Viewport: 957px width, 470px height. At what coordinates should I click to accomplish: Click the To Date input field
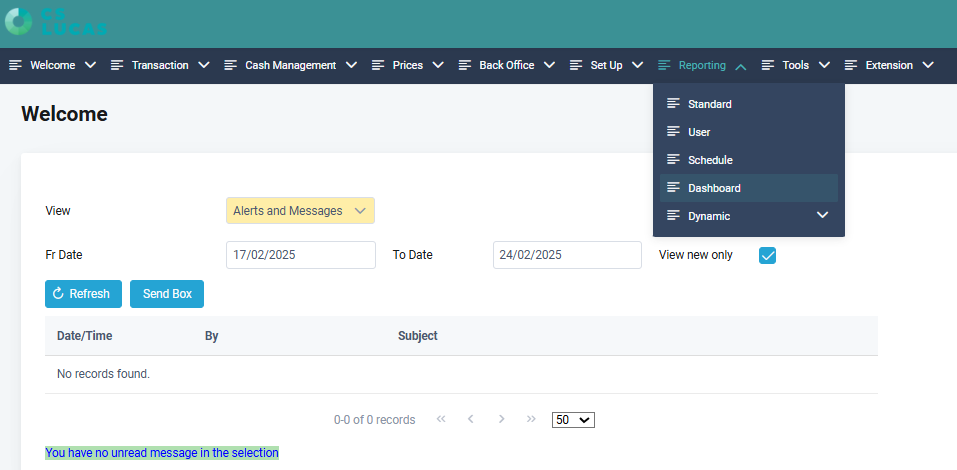(566, 255)
